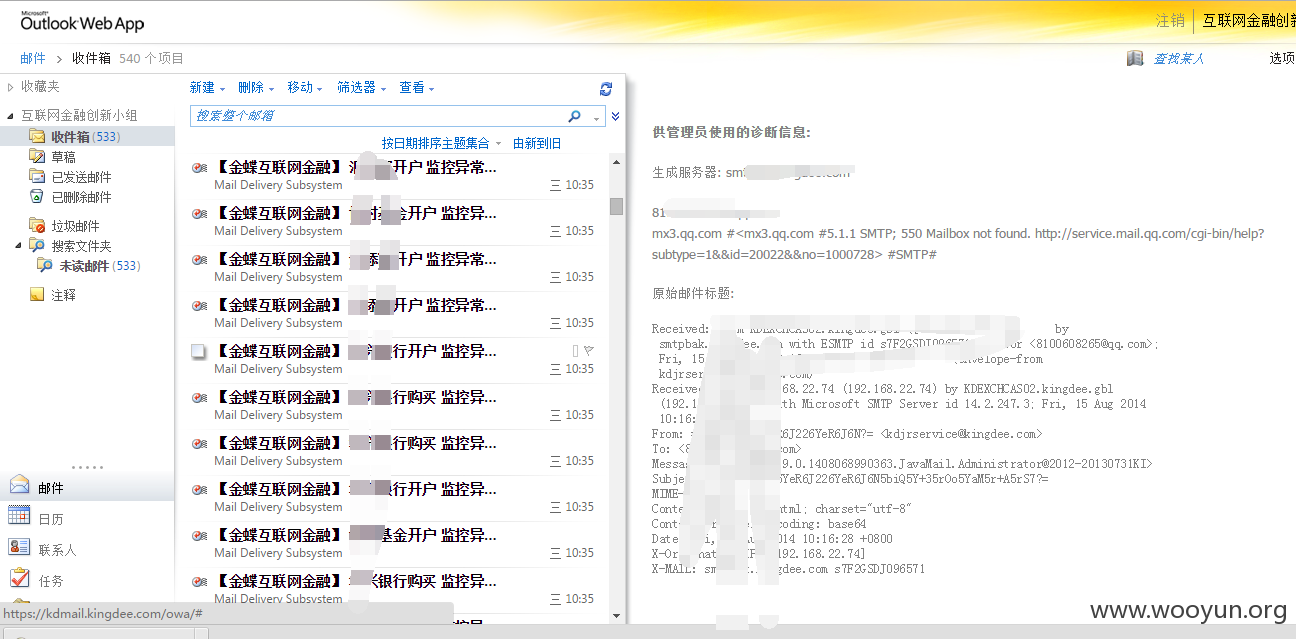Click the address book icon beside 查找某人
This screenshot has width=1296, height=639.
pos(1135,58)
